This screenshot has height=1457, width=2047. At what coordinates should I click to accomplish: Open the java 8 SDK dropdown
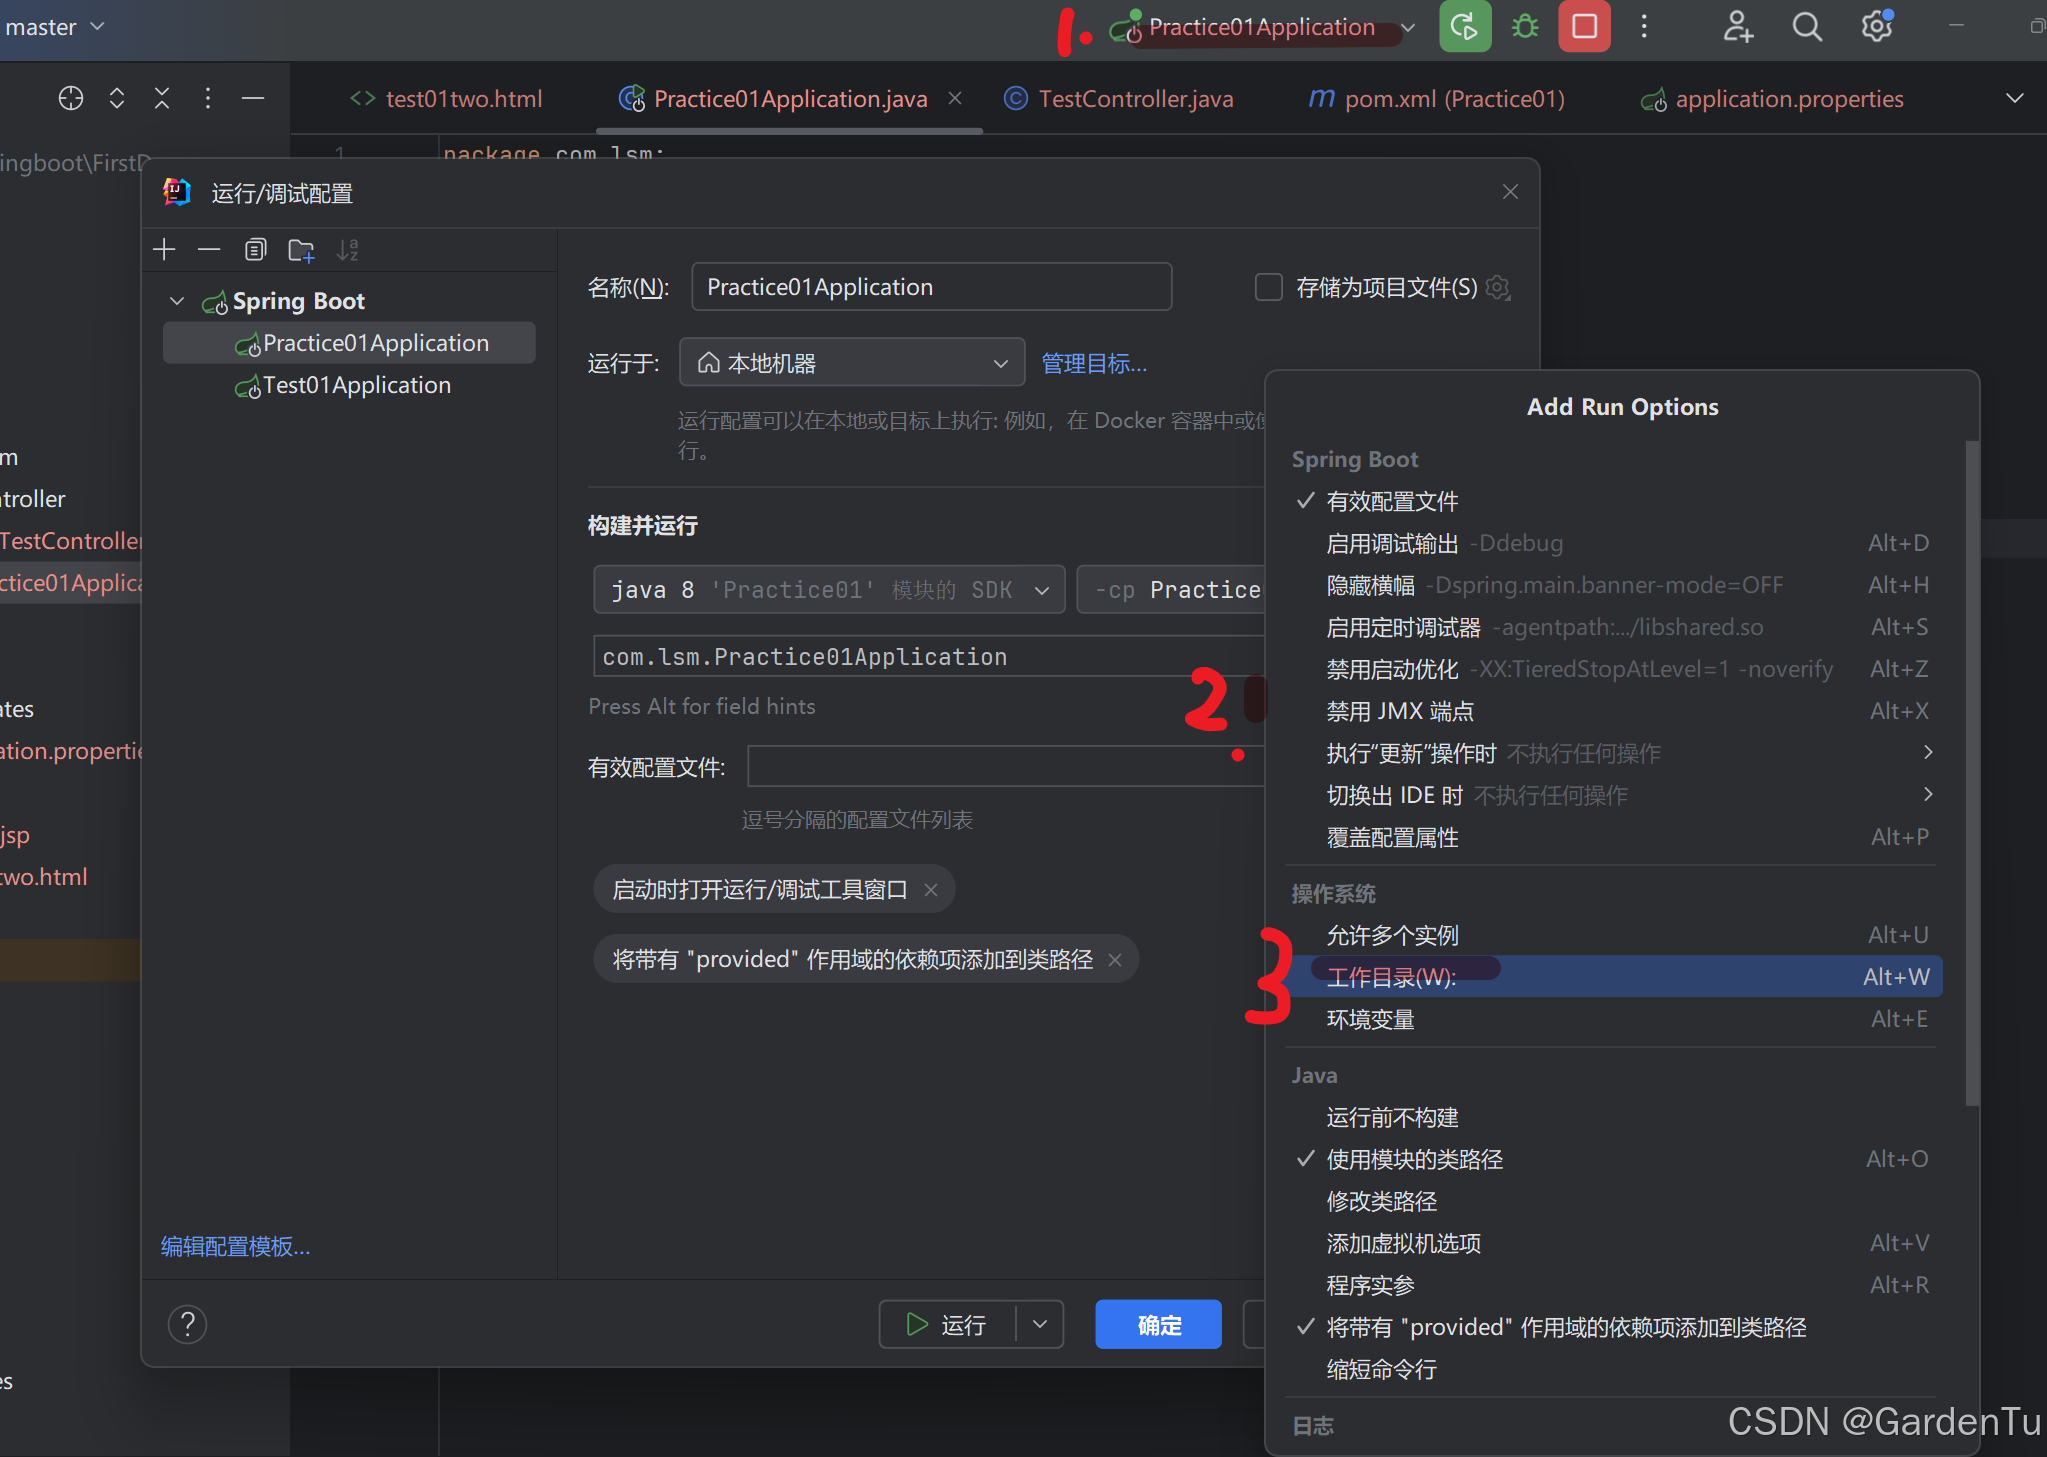829,590
